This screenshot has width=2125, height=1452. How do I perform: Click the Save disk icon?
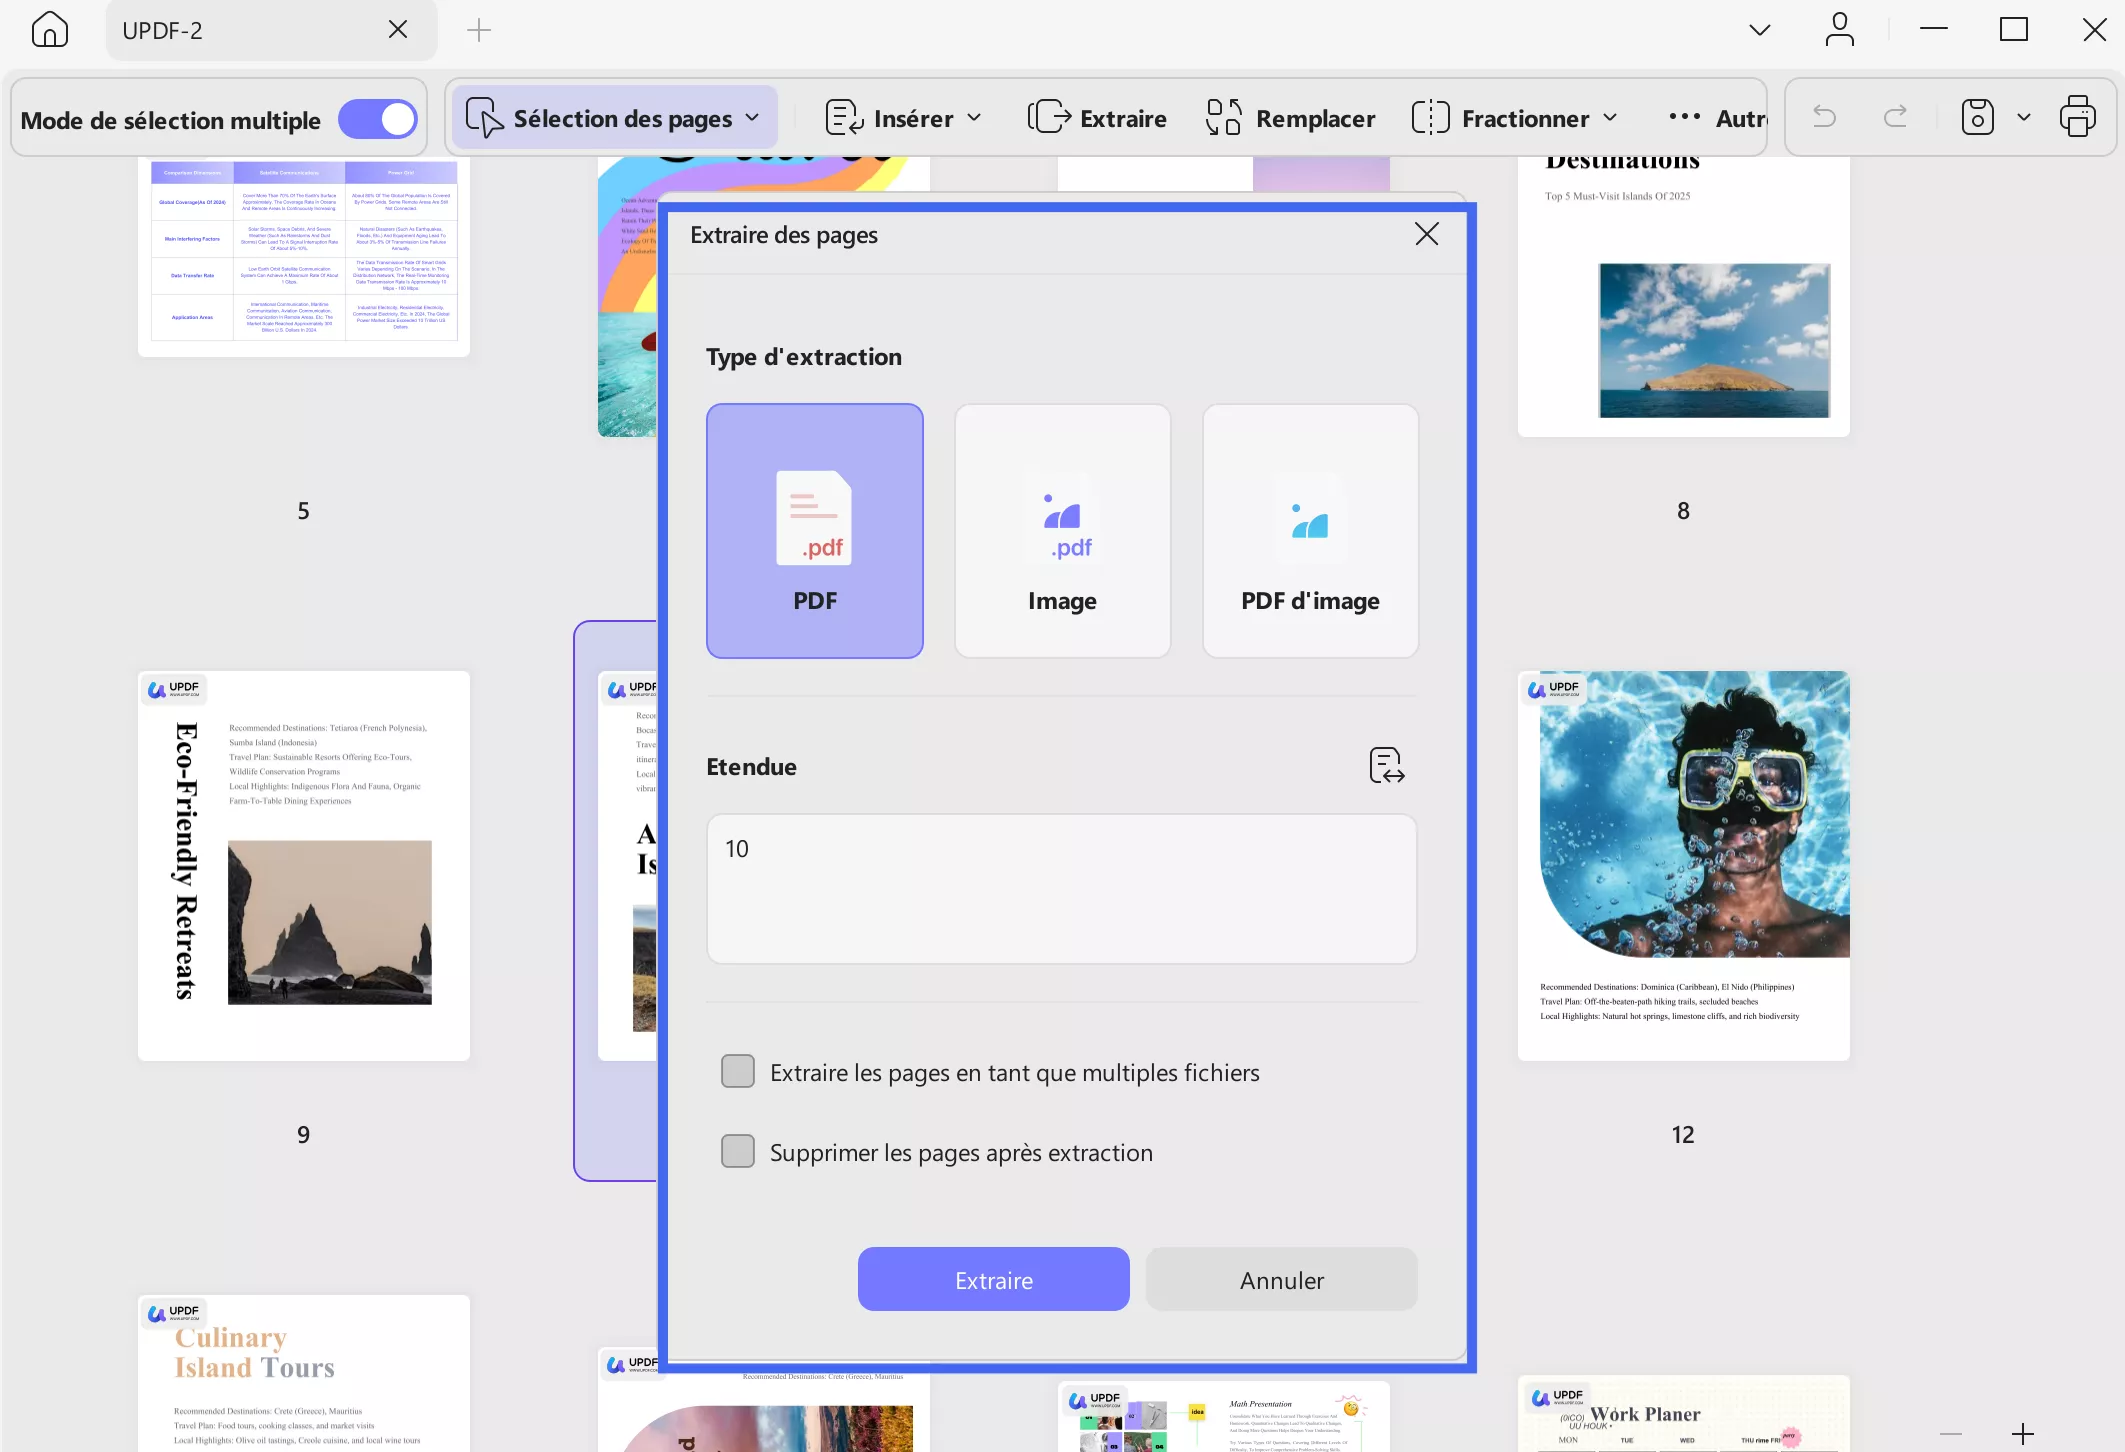1977,118
